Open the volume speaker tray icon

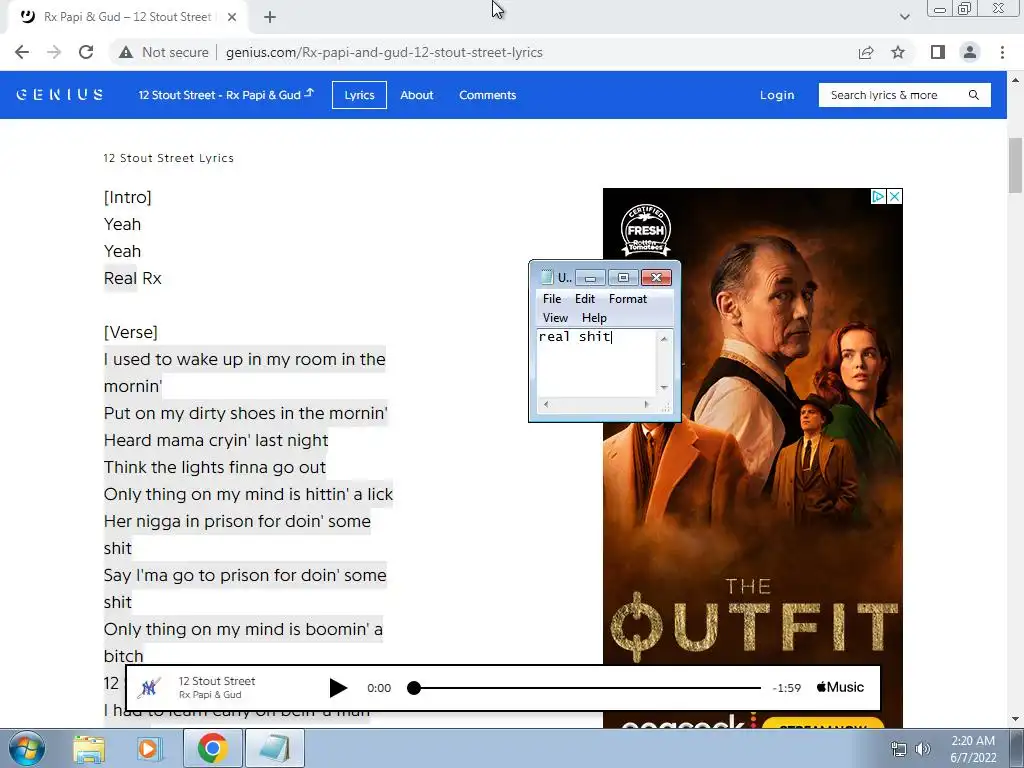(x=923, y=749)
